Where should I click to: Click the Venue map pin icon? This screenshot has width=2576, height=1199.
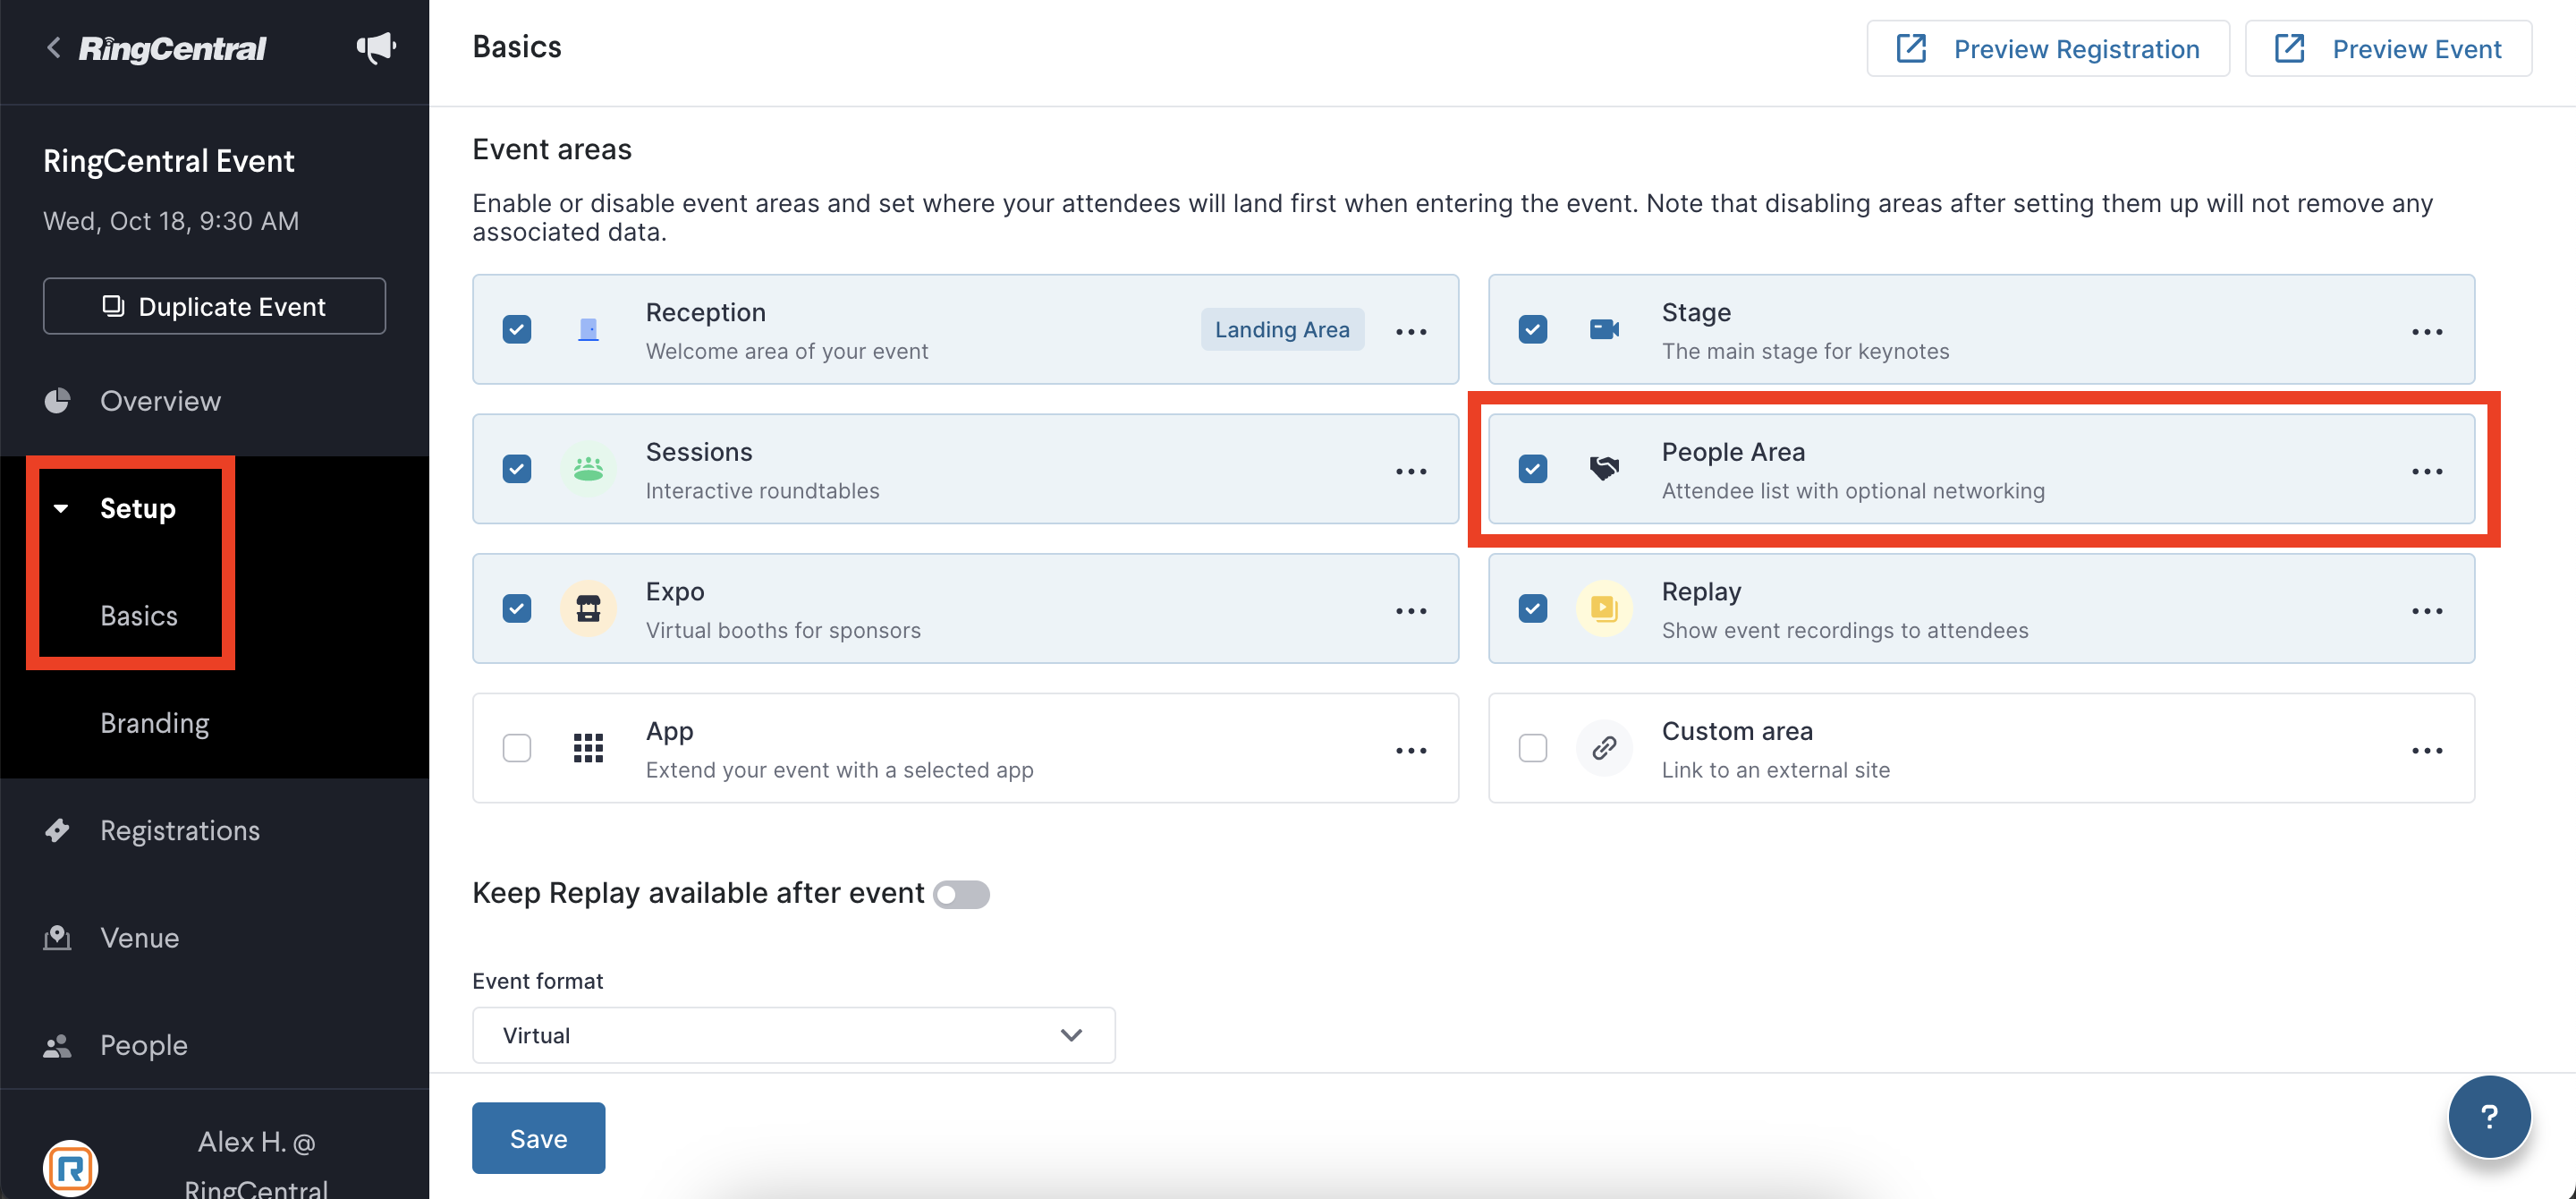click(57, 938)
